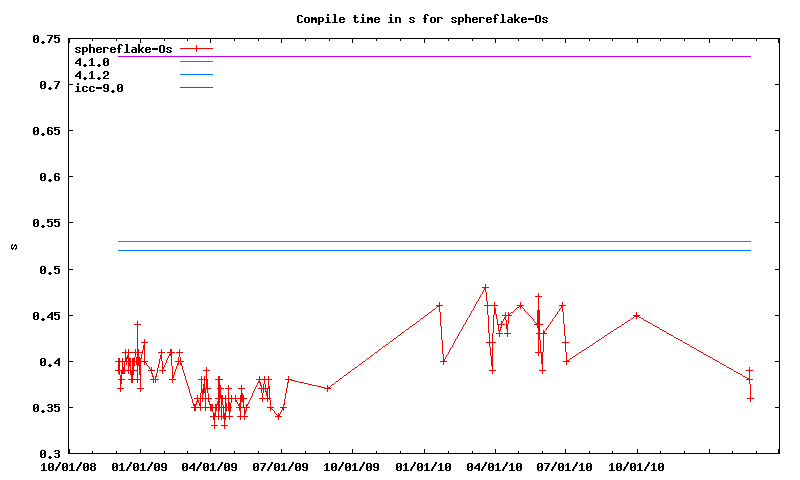Viewport: 800px width, 480px height.
Task: Click the 10/01/08 x-axis date label
Action: point(69,467)
